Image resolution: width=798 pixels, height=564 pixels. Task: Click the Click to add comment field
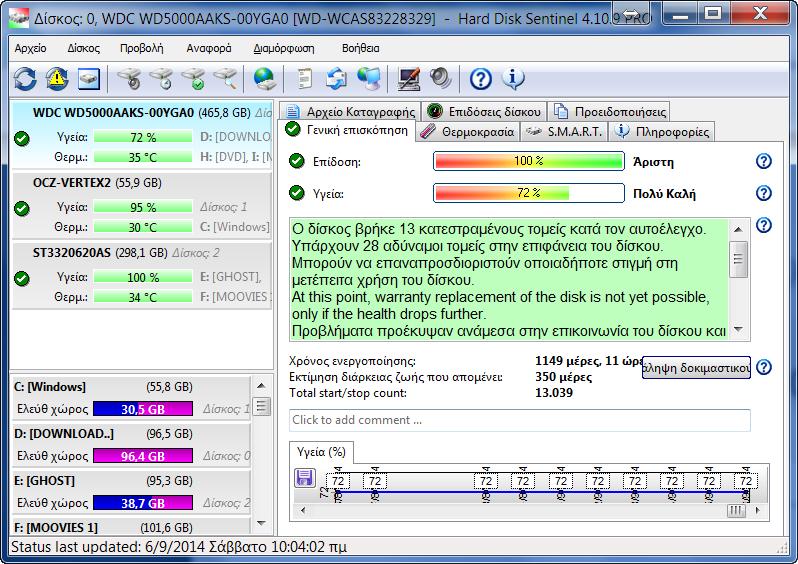tap(520, 420)
